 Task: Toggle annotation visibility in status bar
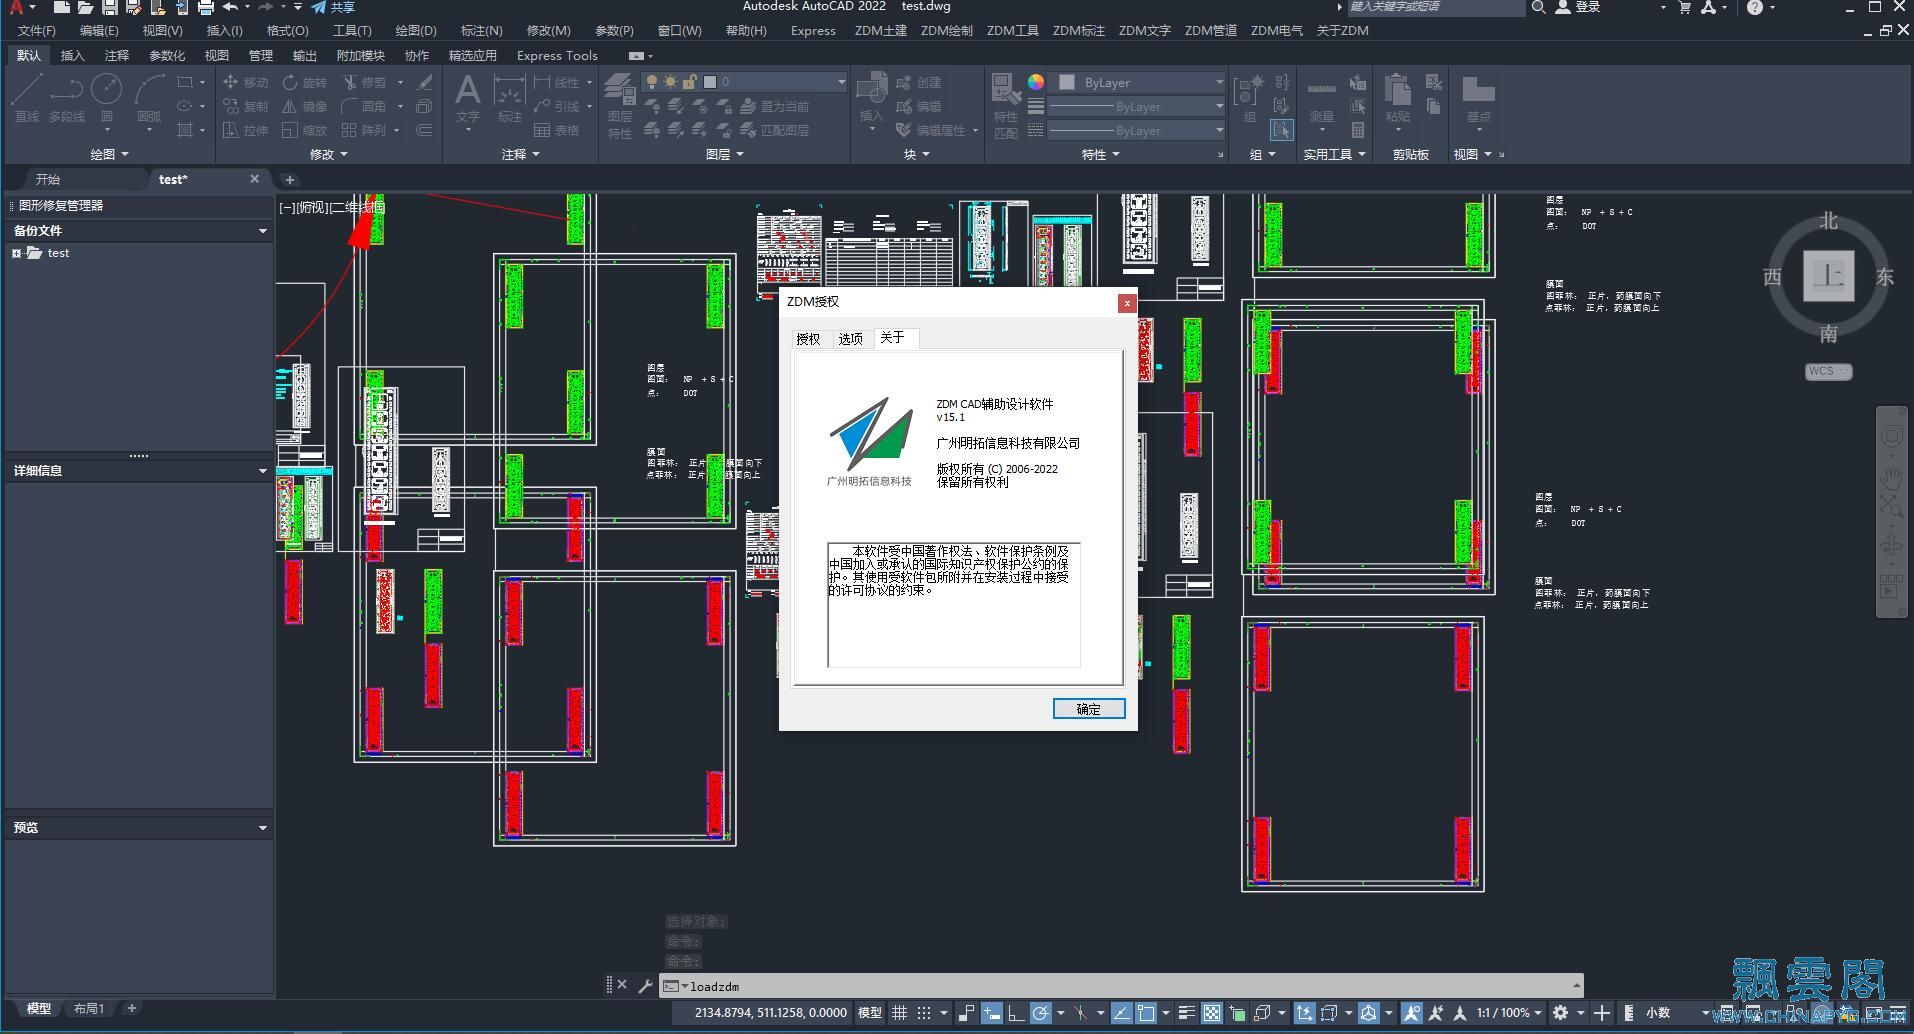(1412, 1013)
